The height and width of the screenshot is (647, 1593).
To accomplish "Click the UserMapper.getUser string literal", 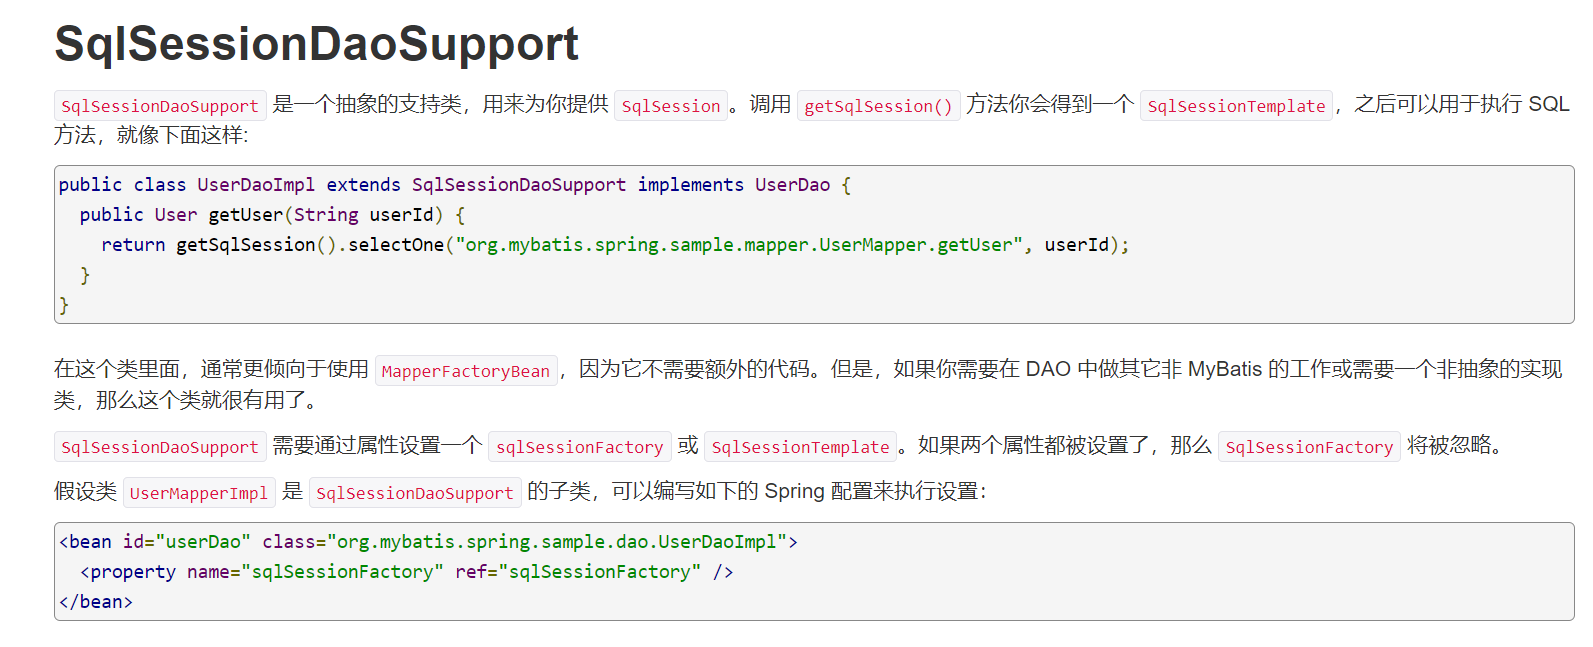I will pyautogui.click(x=739, y=245).
